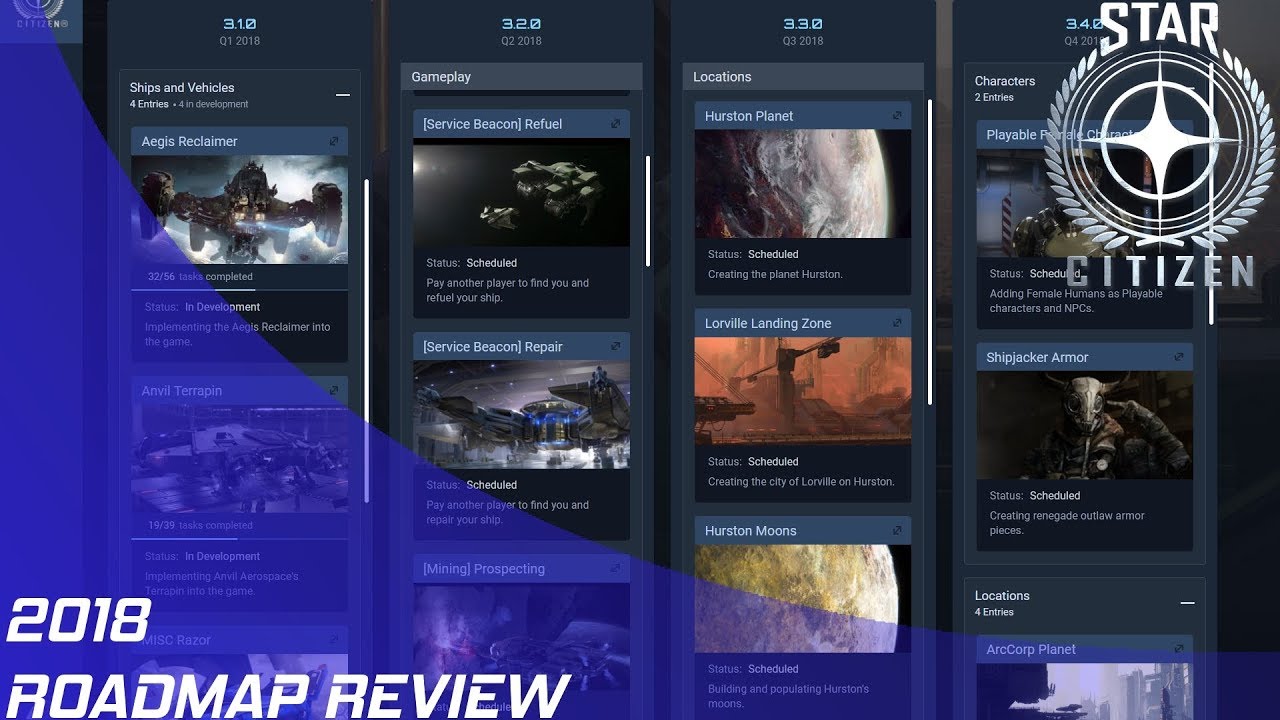Collapse the 3.4.0 Locations section
The image size is (1280, 720).
[x=1187, y=603]
